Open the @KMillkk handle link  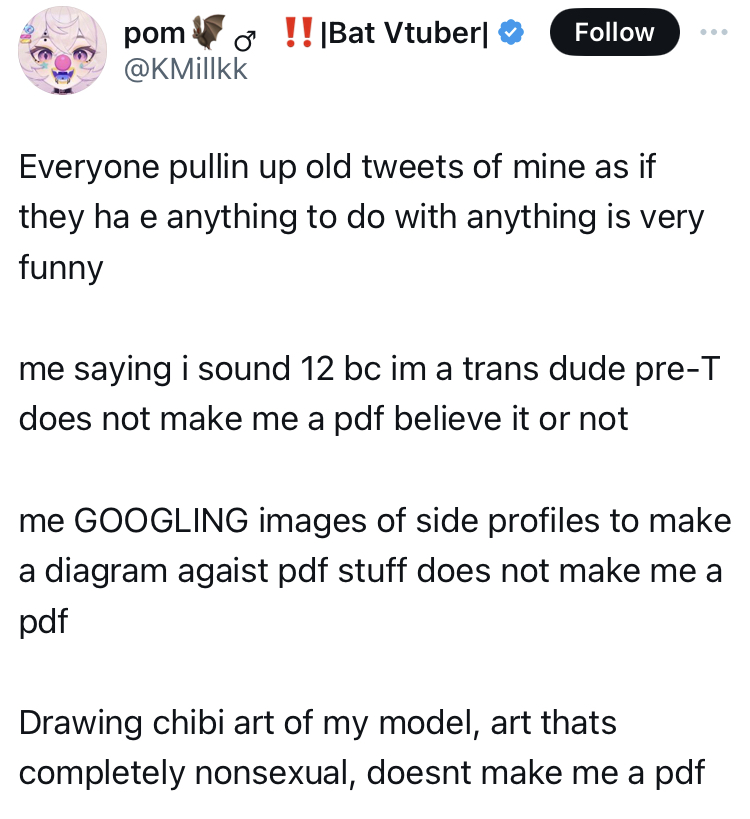pos(185,69)
